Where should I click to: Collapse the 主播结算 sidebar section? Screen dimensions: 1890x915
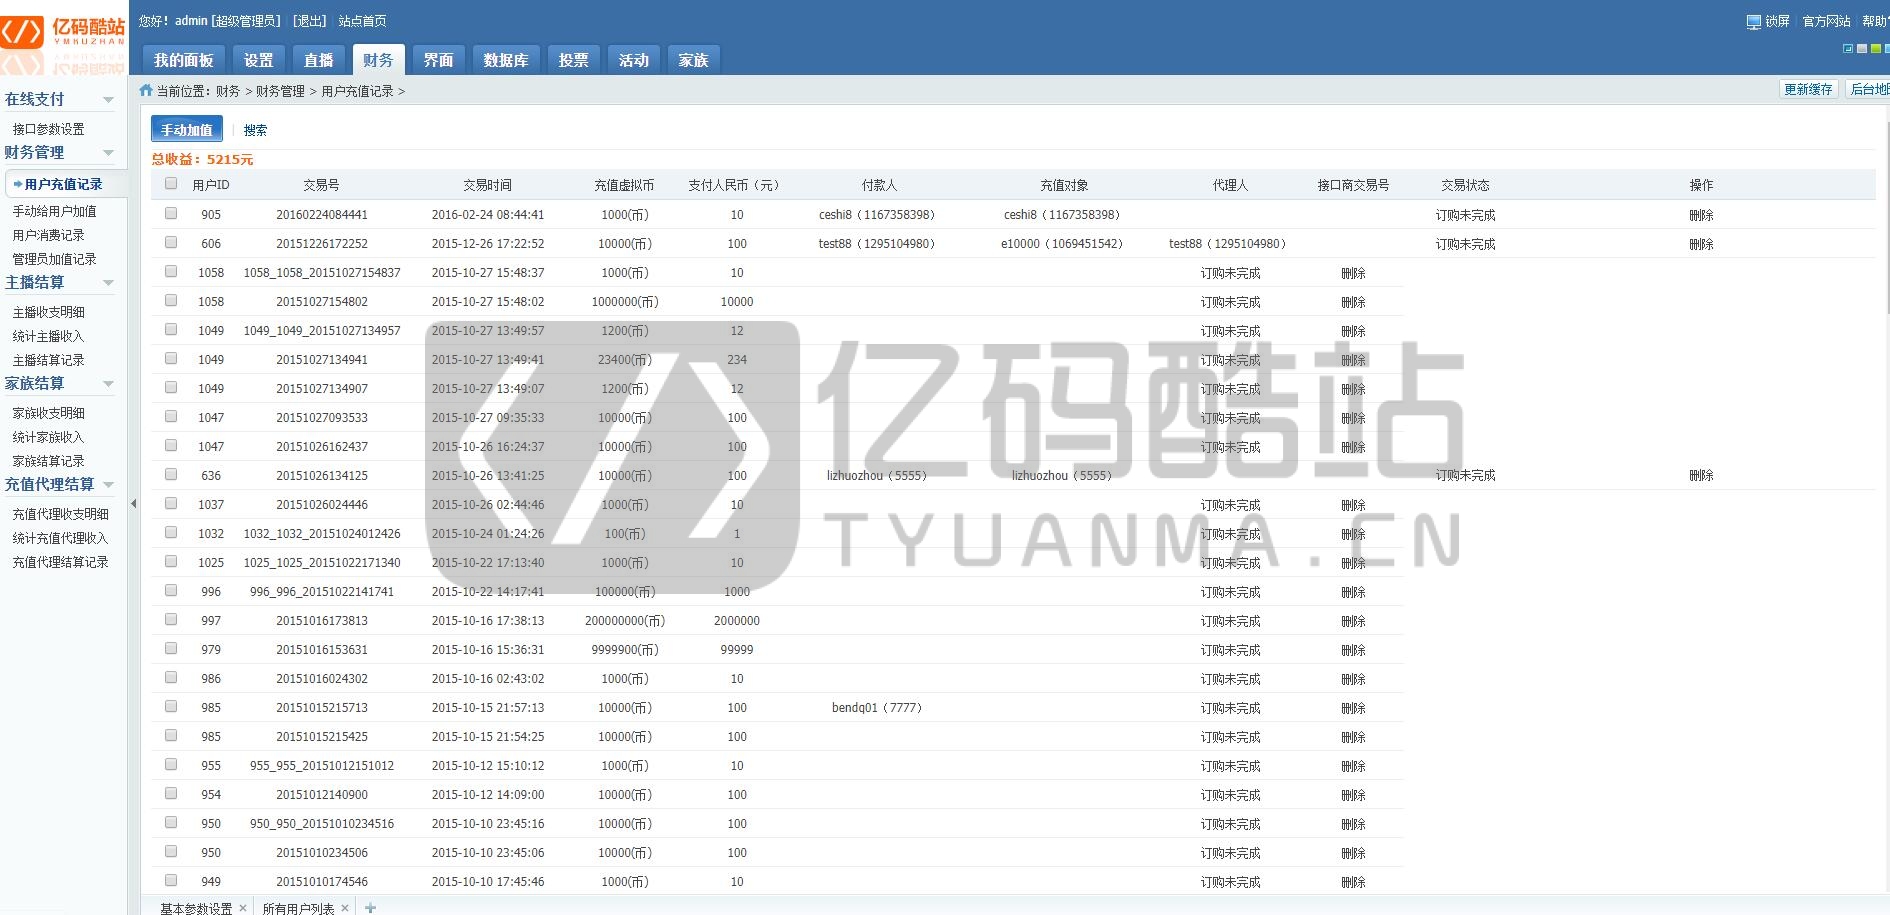click(x=108, y=283)
